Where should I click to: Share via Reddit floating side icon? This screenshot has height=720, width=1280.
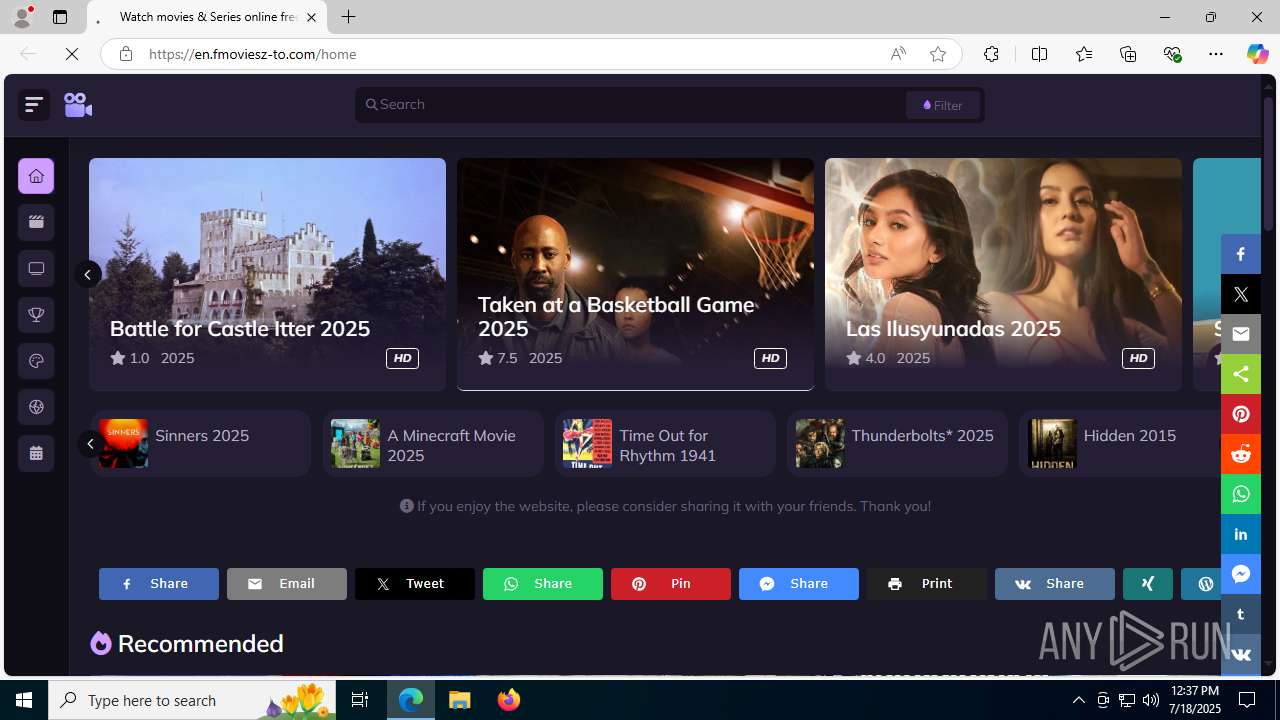[1240, 454]
